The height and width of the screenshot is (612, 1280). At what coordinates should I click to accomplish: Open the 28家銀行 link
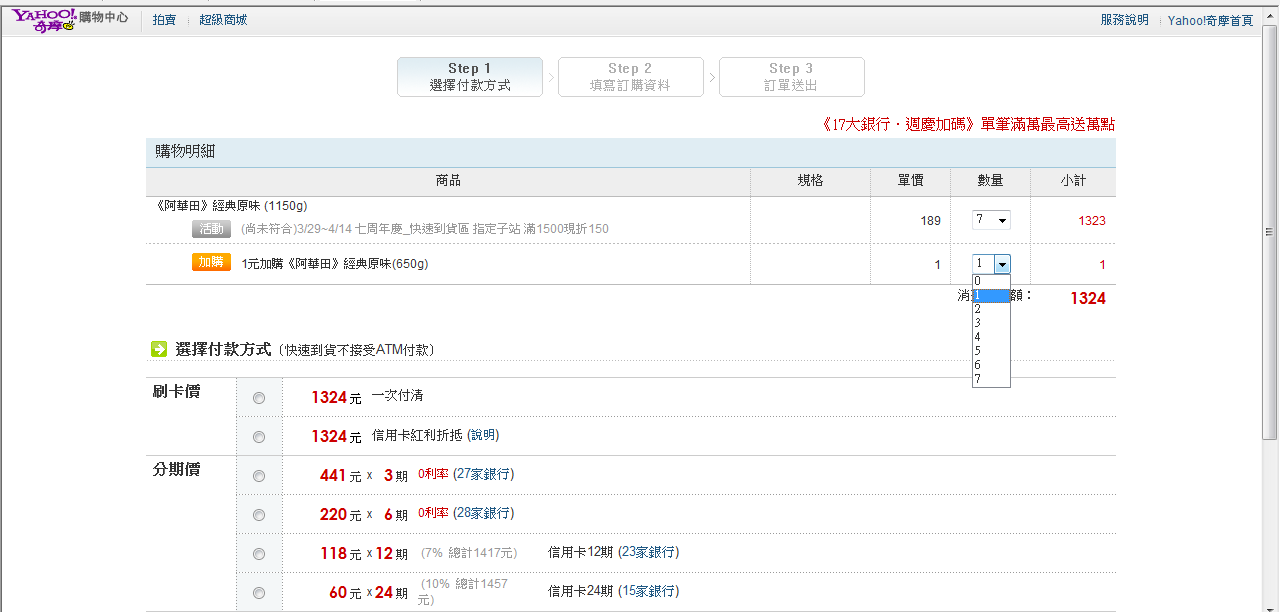483,513
